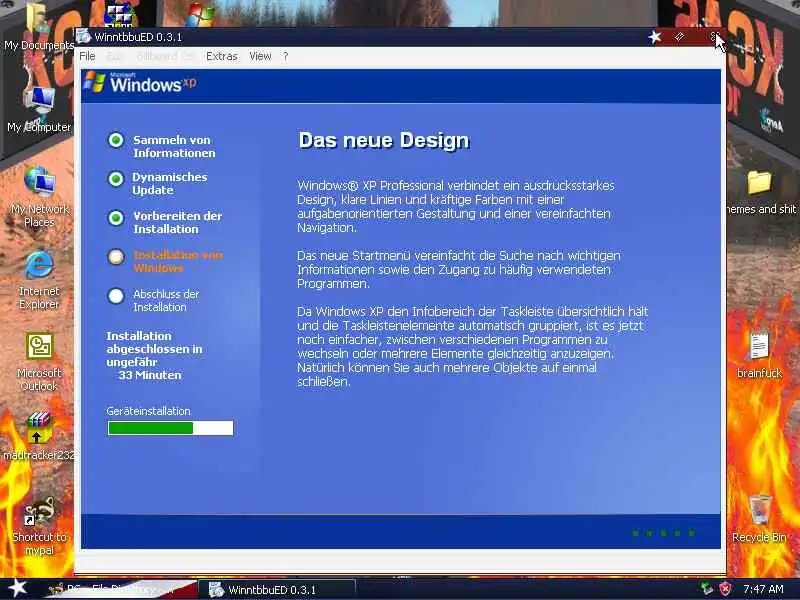The image size is (800, 600).
Task: Select the Abschluss der Installation step bullet
Action: point(116,296)
